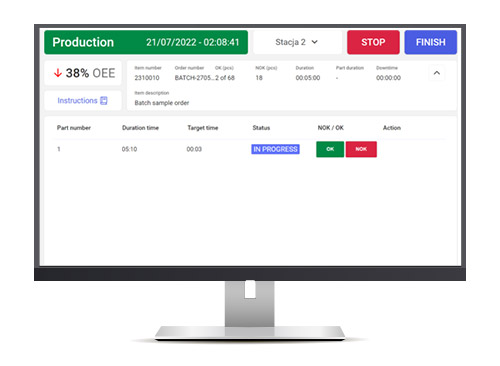Mark part 1 as NOK

pyautogui.click(x=361, y=149)
